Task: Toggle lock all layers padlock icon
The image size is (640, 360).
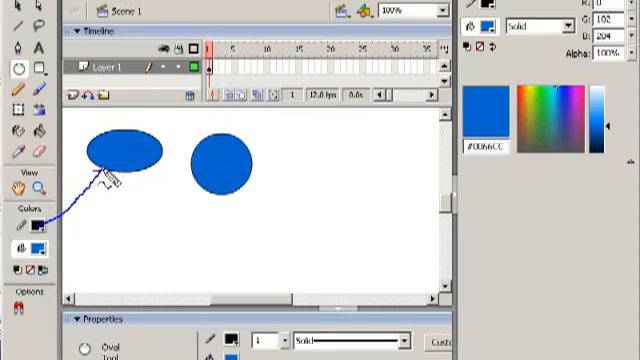Action: point(178,49)
